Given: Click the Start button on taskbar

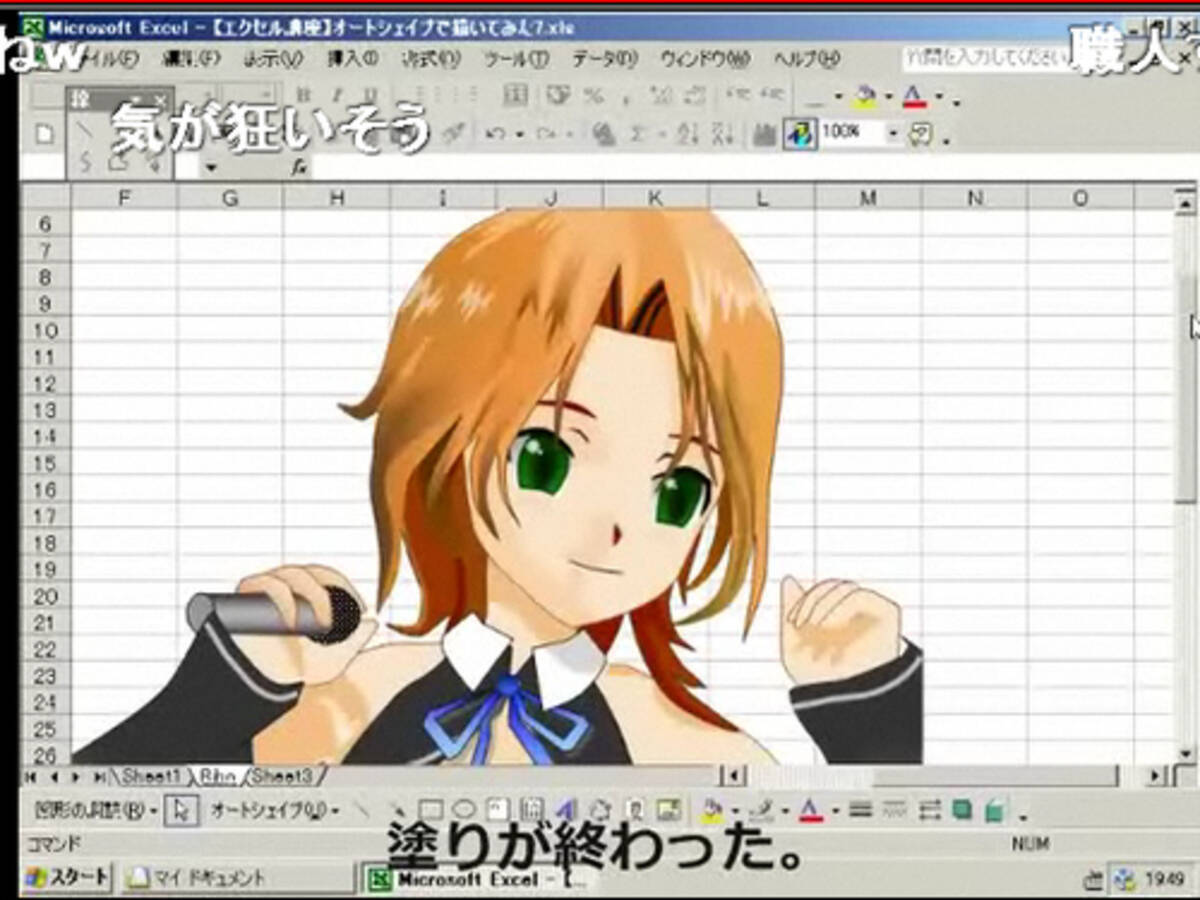Looking at the screenshot, I should (x=66, y=878).
